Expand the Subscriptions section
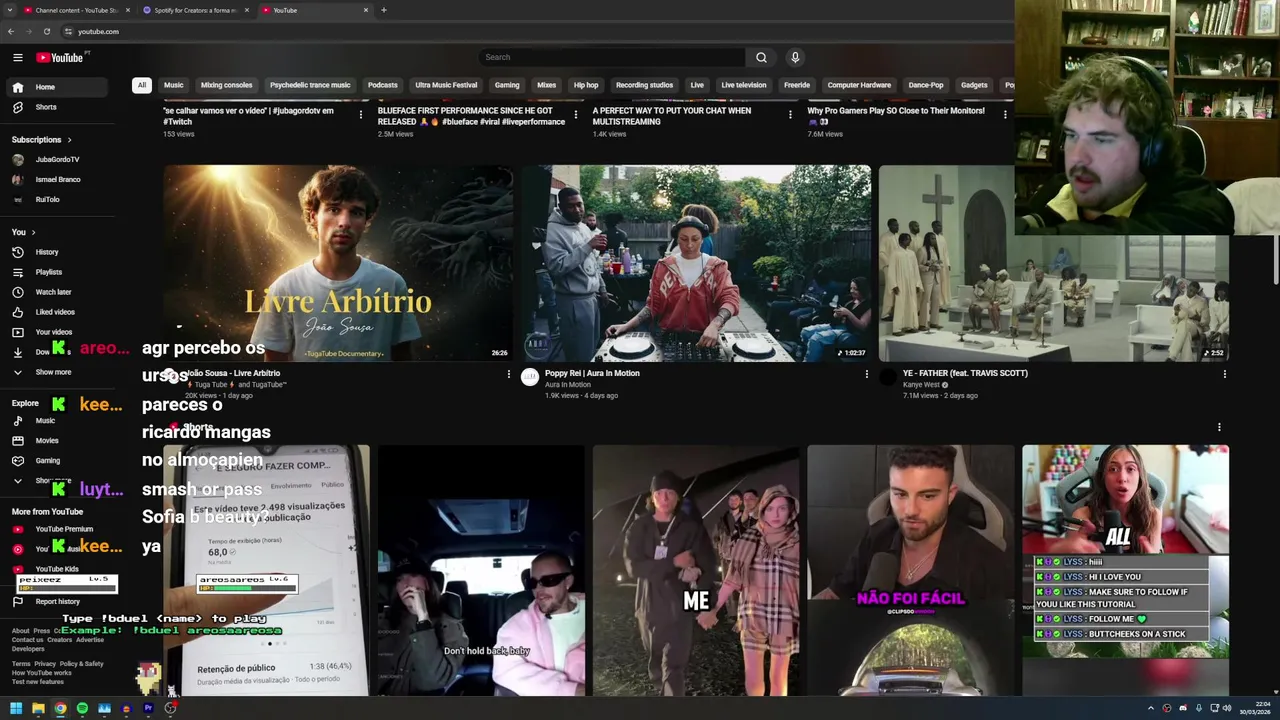The image size is (1280, 720). coord(41,139)
